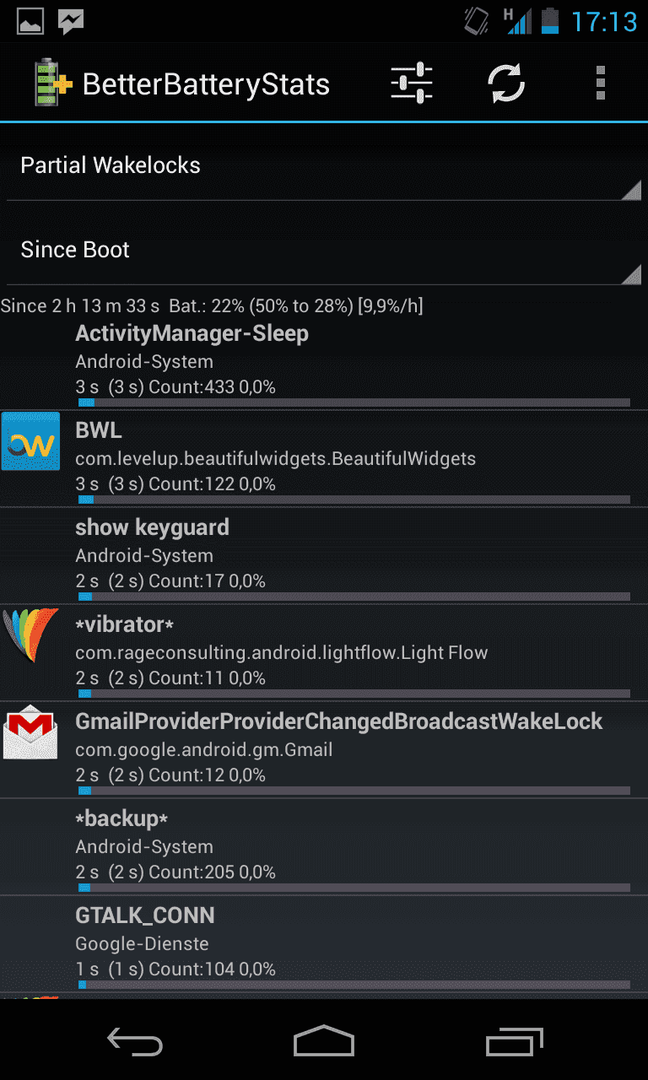Expand the Since Boot dropdown
This screenshot has width=648, height=1080.
[324, 250]
